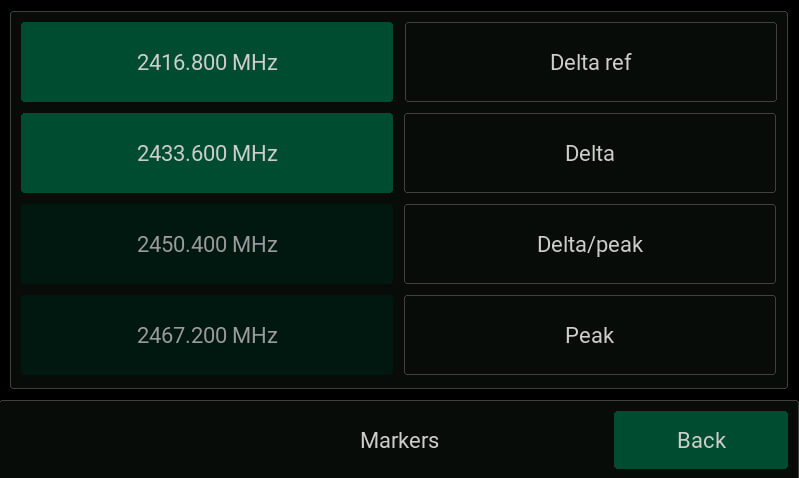Enable the 2450.400 MHz marker

(207, 244)
